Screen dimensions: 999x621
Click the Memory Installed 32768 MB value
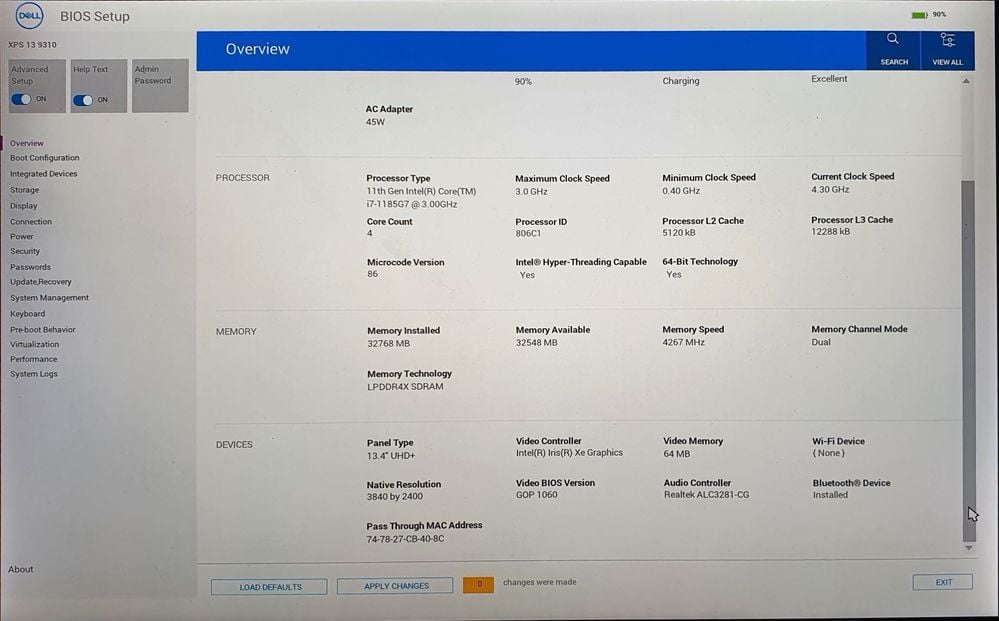(388, 344)
